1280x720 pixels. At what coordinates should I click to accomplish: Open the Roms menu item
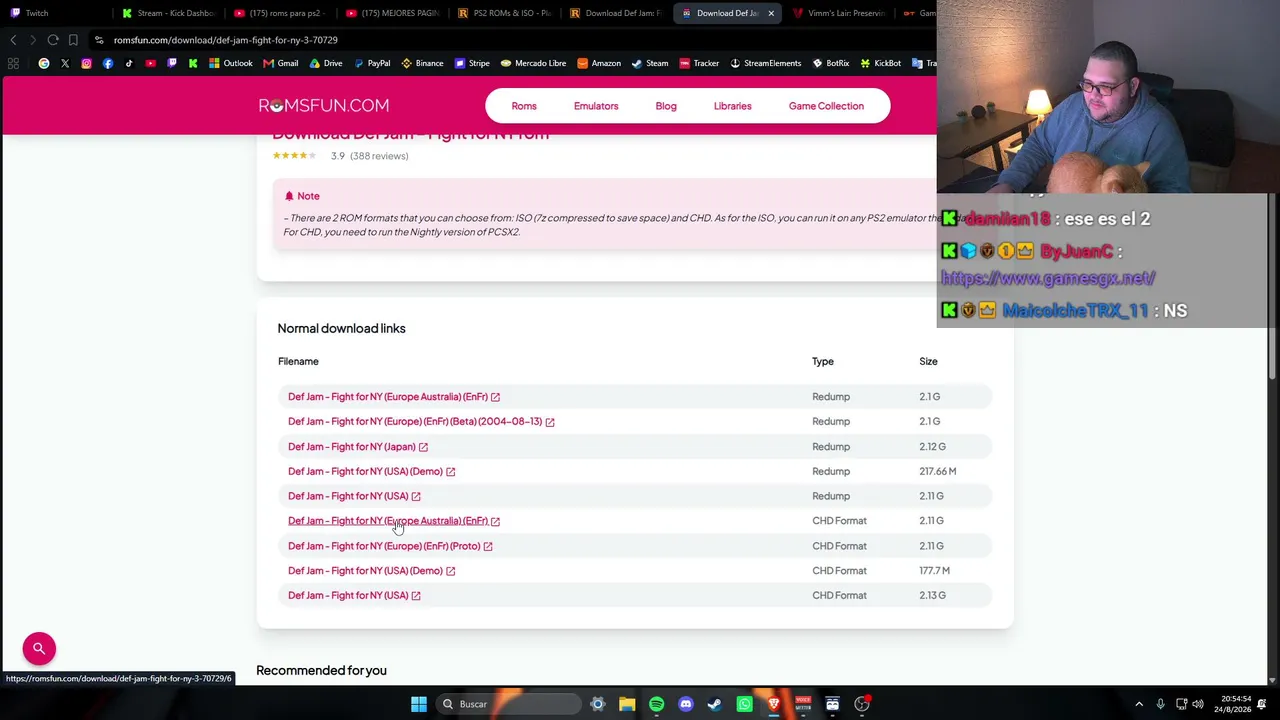pyautogui.click(x=524, y=106)
